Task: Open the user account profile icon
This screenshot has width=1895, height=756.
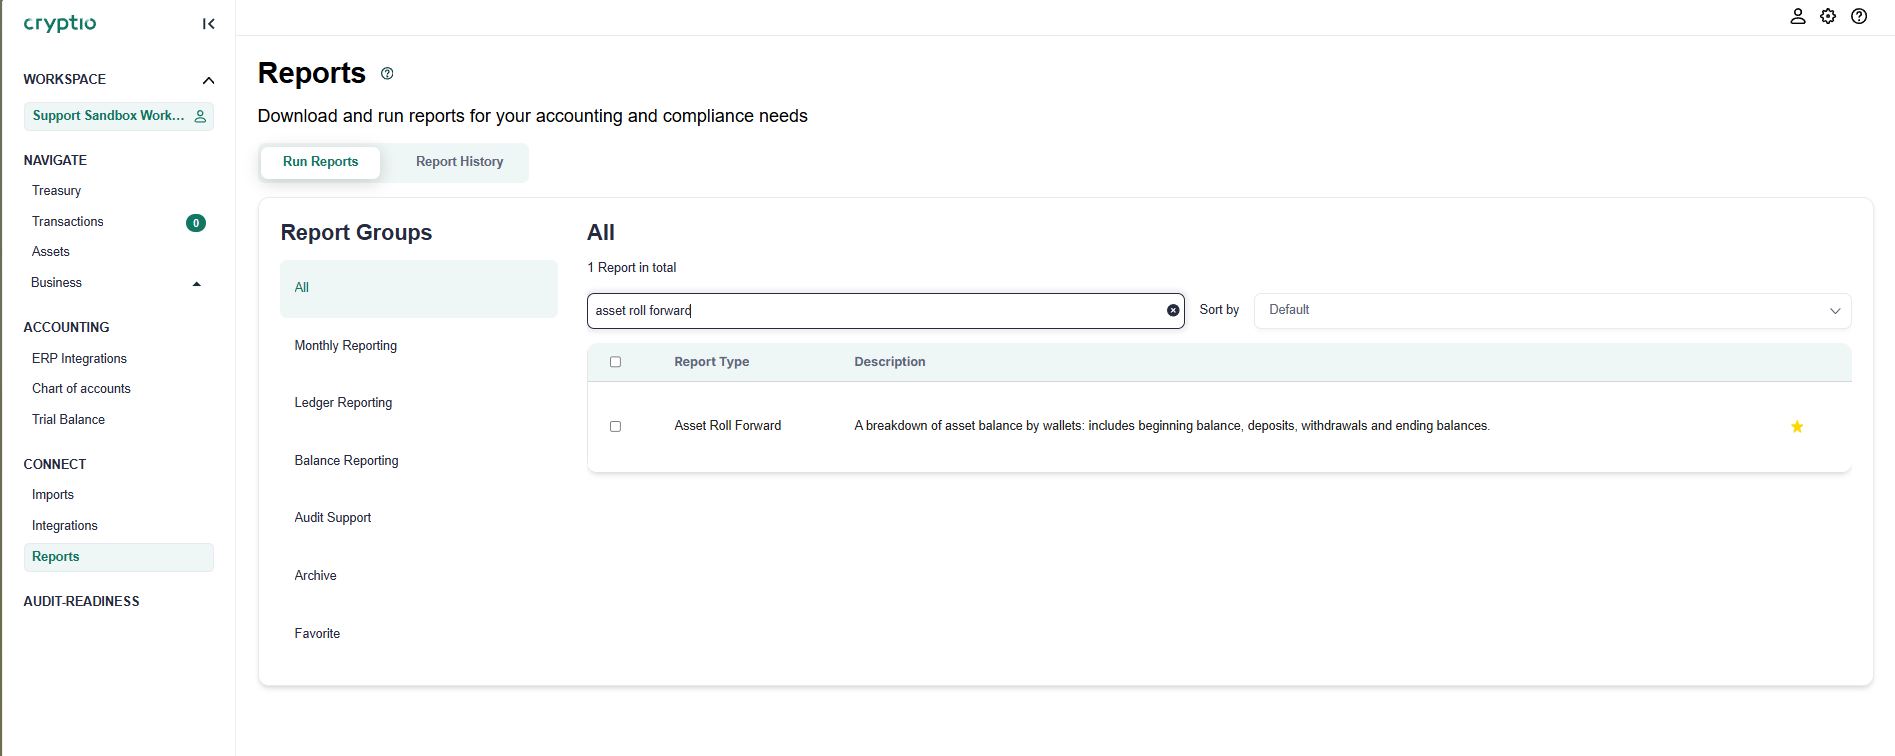Action: coord(1797,16)
